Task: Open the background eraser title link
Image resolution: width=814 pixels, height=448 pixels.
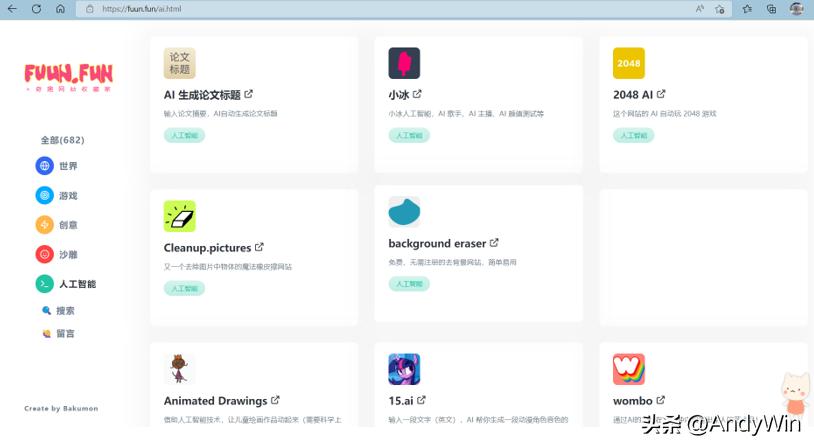Action: (x=437, y=243)
